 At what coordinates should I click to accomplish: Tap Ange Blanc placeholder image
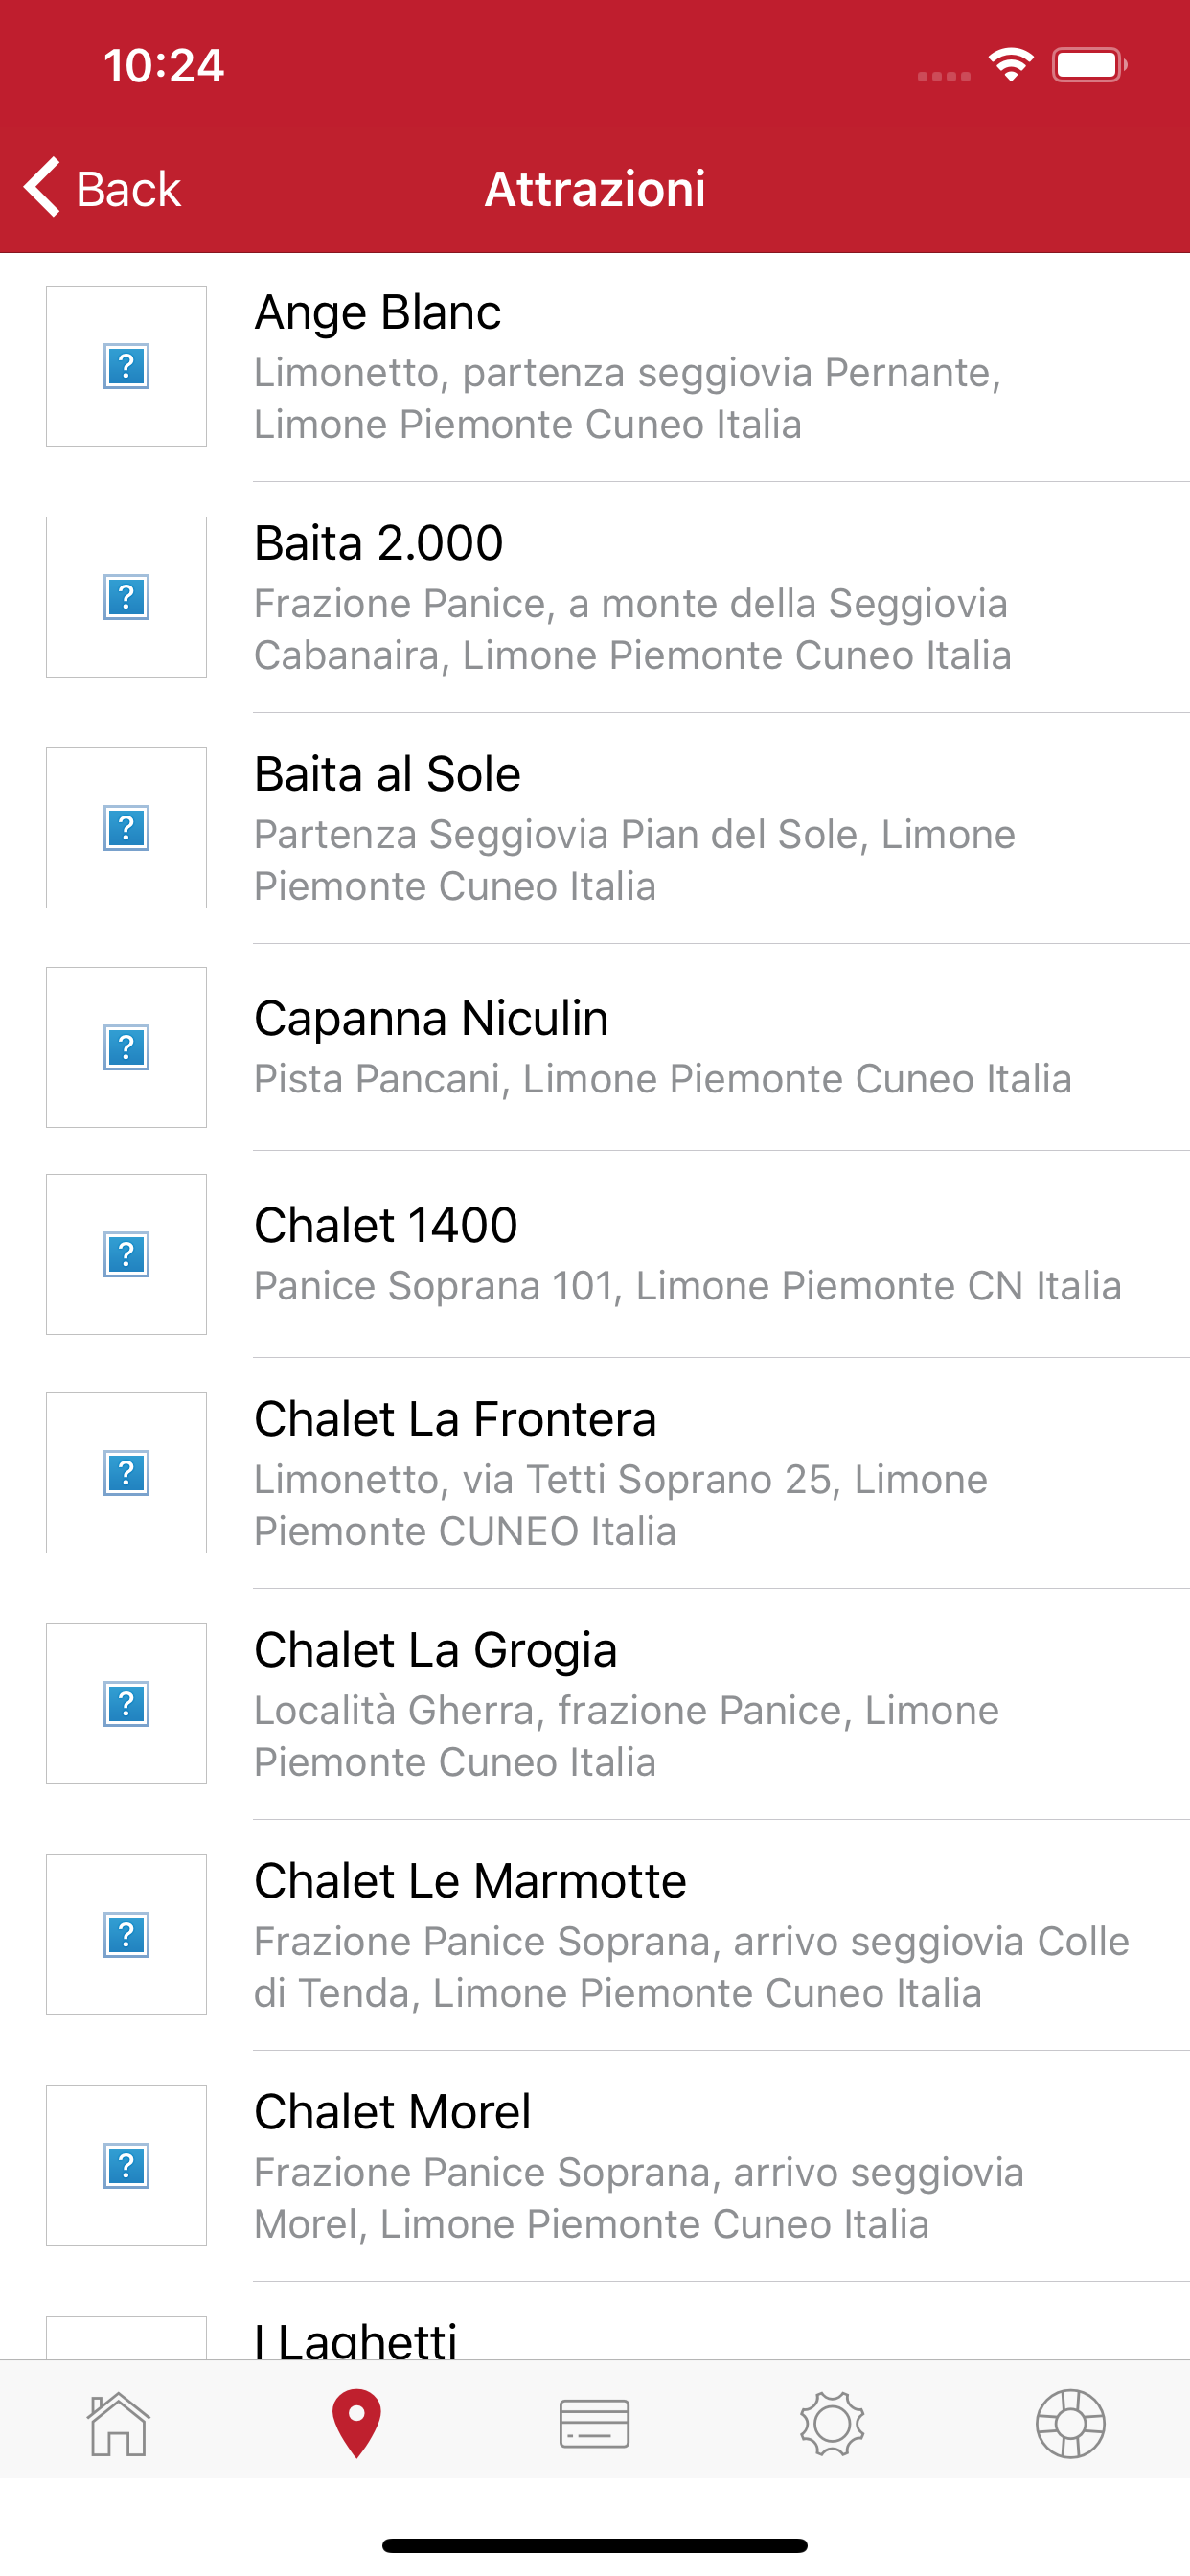click(126, 366)
